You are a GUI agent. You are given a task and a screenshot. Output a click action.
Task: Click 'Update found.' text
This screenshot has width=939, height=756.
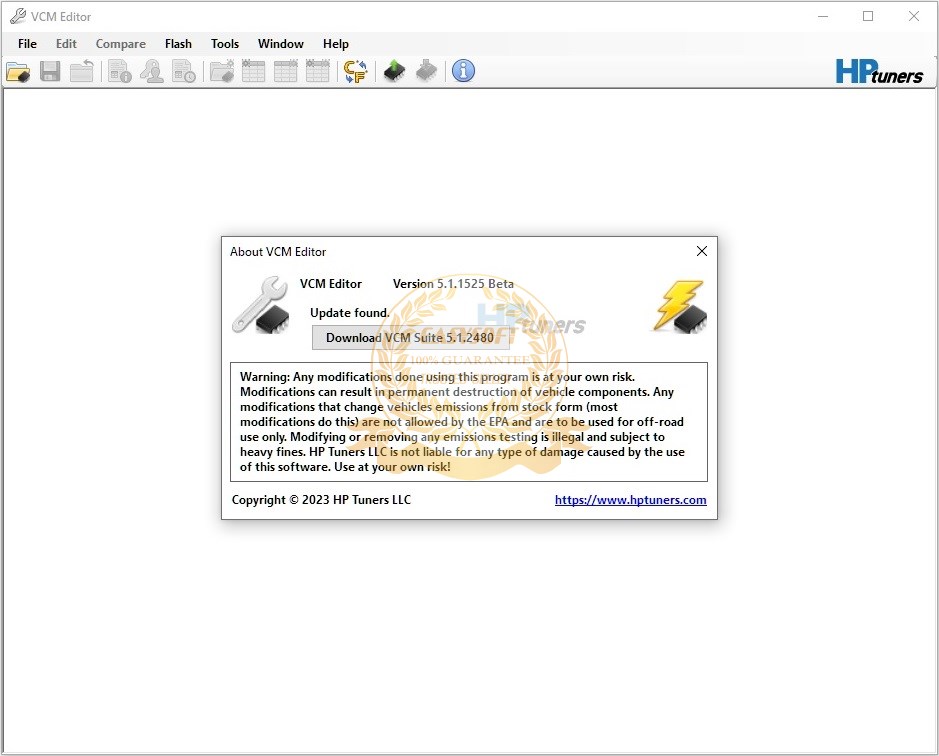[x=349, y=313]
